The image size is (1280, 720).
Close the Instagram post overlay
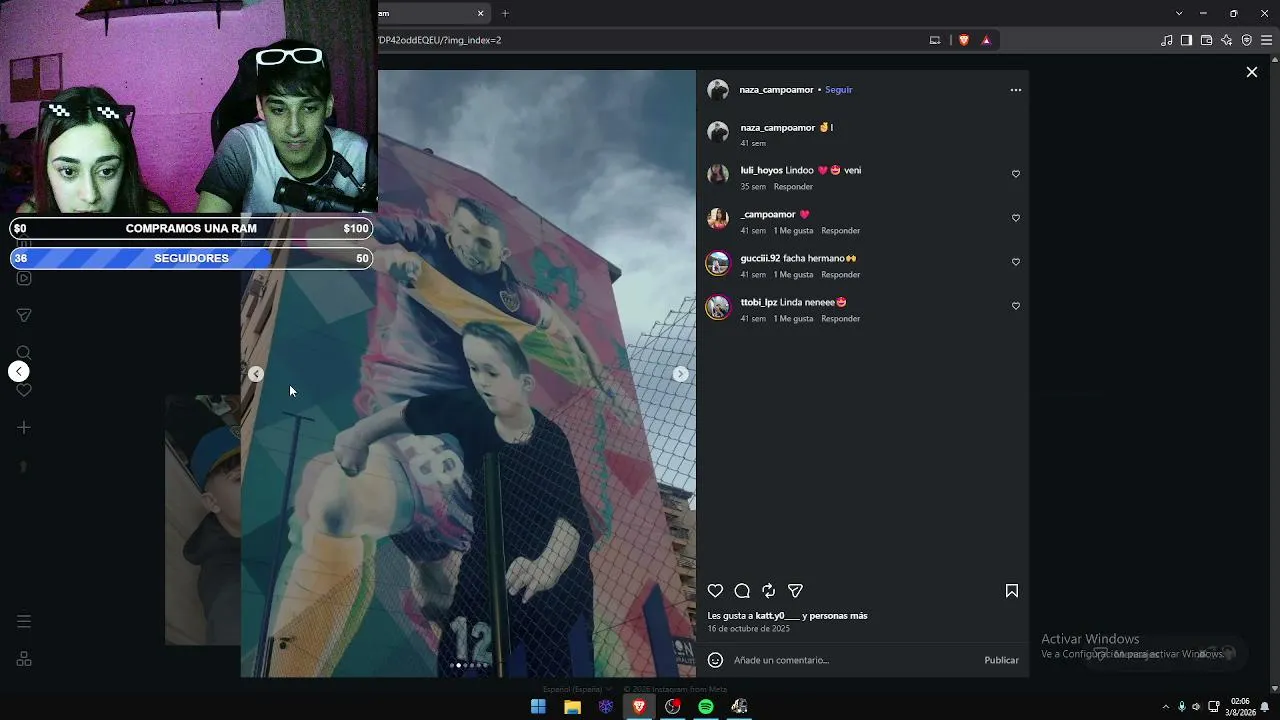pos(1251,72)
